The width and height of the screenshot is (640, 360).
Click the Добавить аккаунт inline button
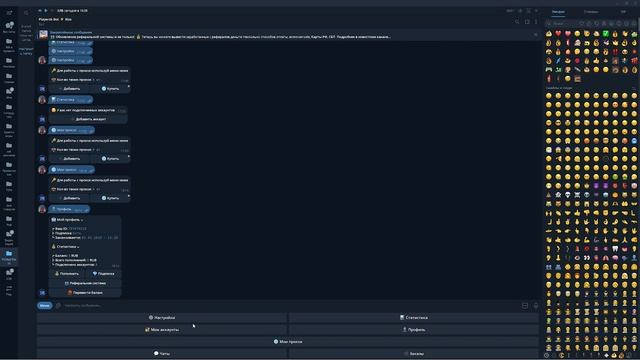88,119
